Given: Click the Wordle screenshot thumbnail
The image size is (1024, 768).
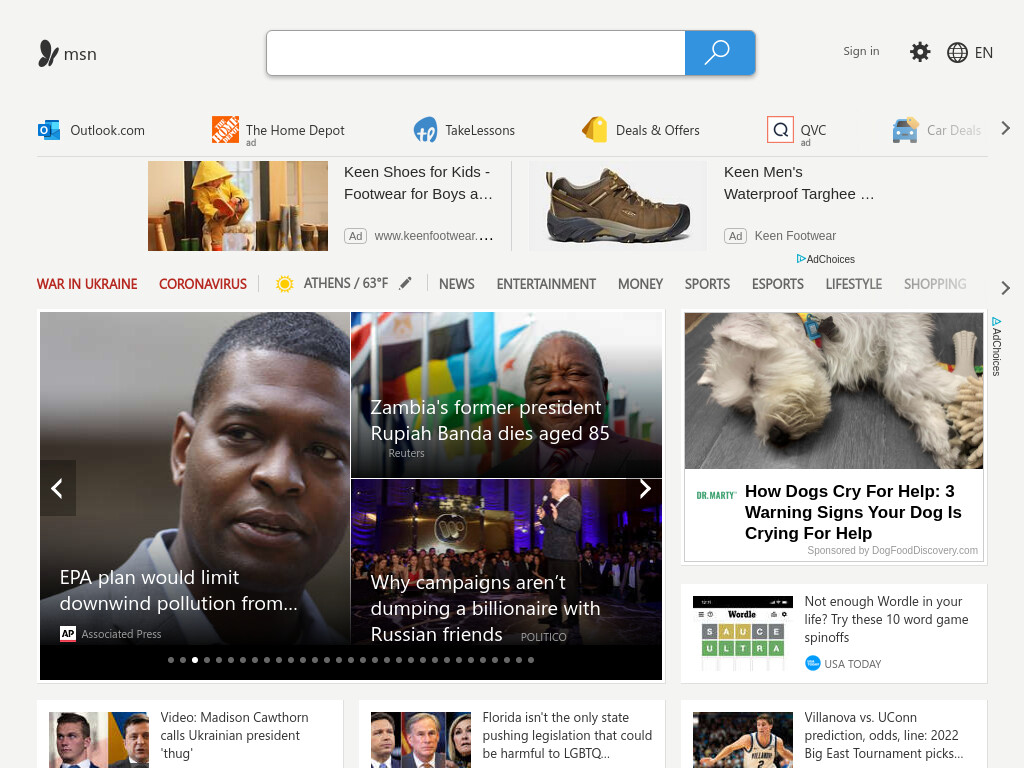Looking at the screenshot, I should coord(743,633).
